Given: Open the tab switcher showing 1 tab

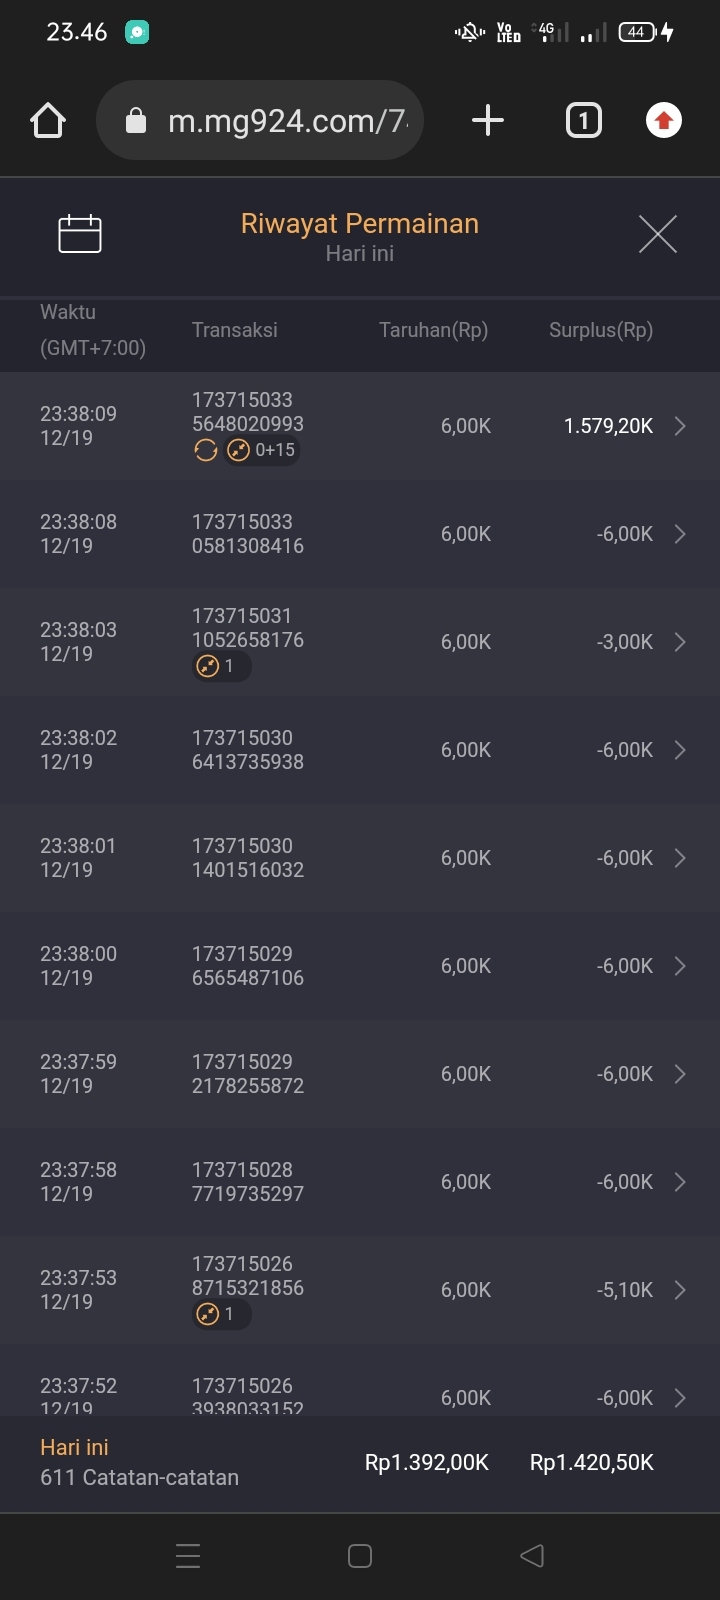Looking at the screenshot, I should pos(584,121).
